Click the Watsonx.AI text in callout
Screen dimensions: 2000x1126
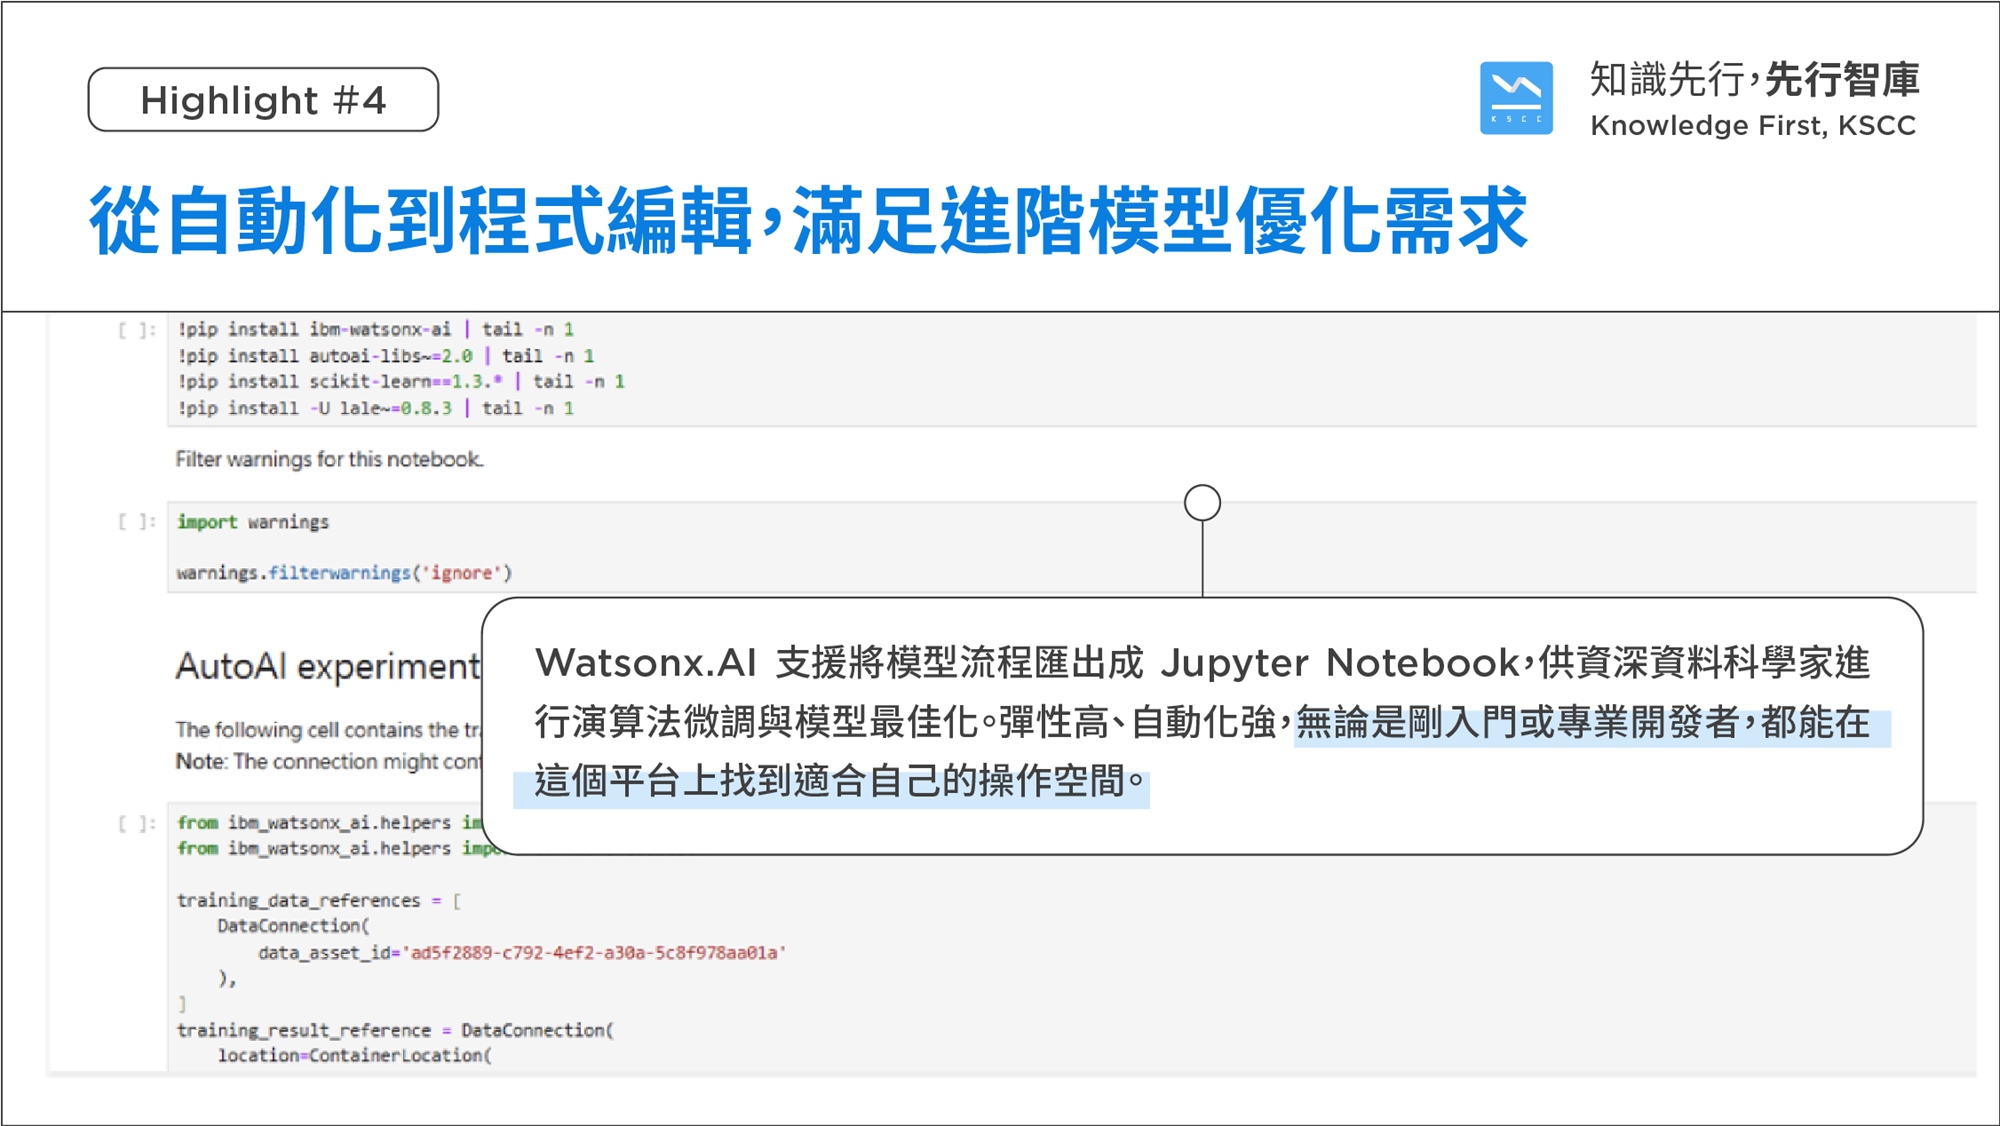pos(645,663)
